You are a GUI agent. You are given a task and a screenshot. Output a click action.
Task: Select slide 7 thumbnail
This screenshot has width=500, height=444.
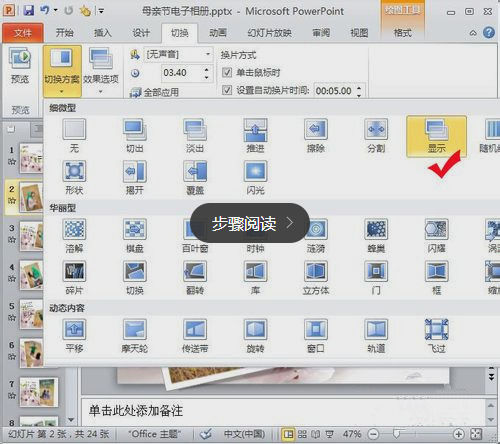39,392
